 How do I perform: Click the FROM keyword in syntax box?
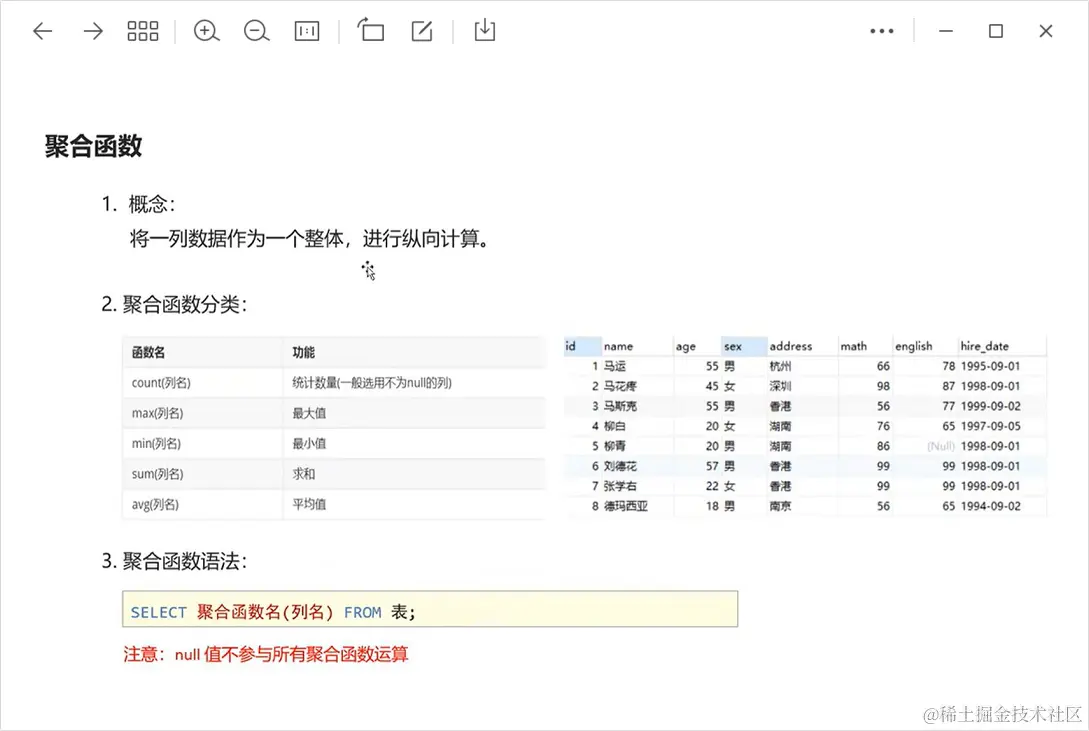click(363, 612)
